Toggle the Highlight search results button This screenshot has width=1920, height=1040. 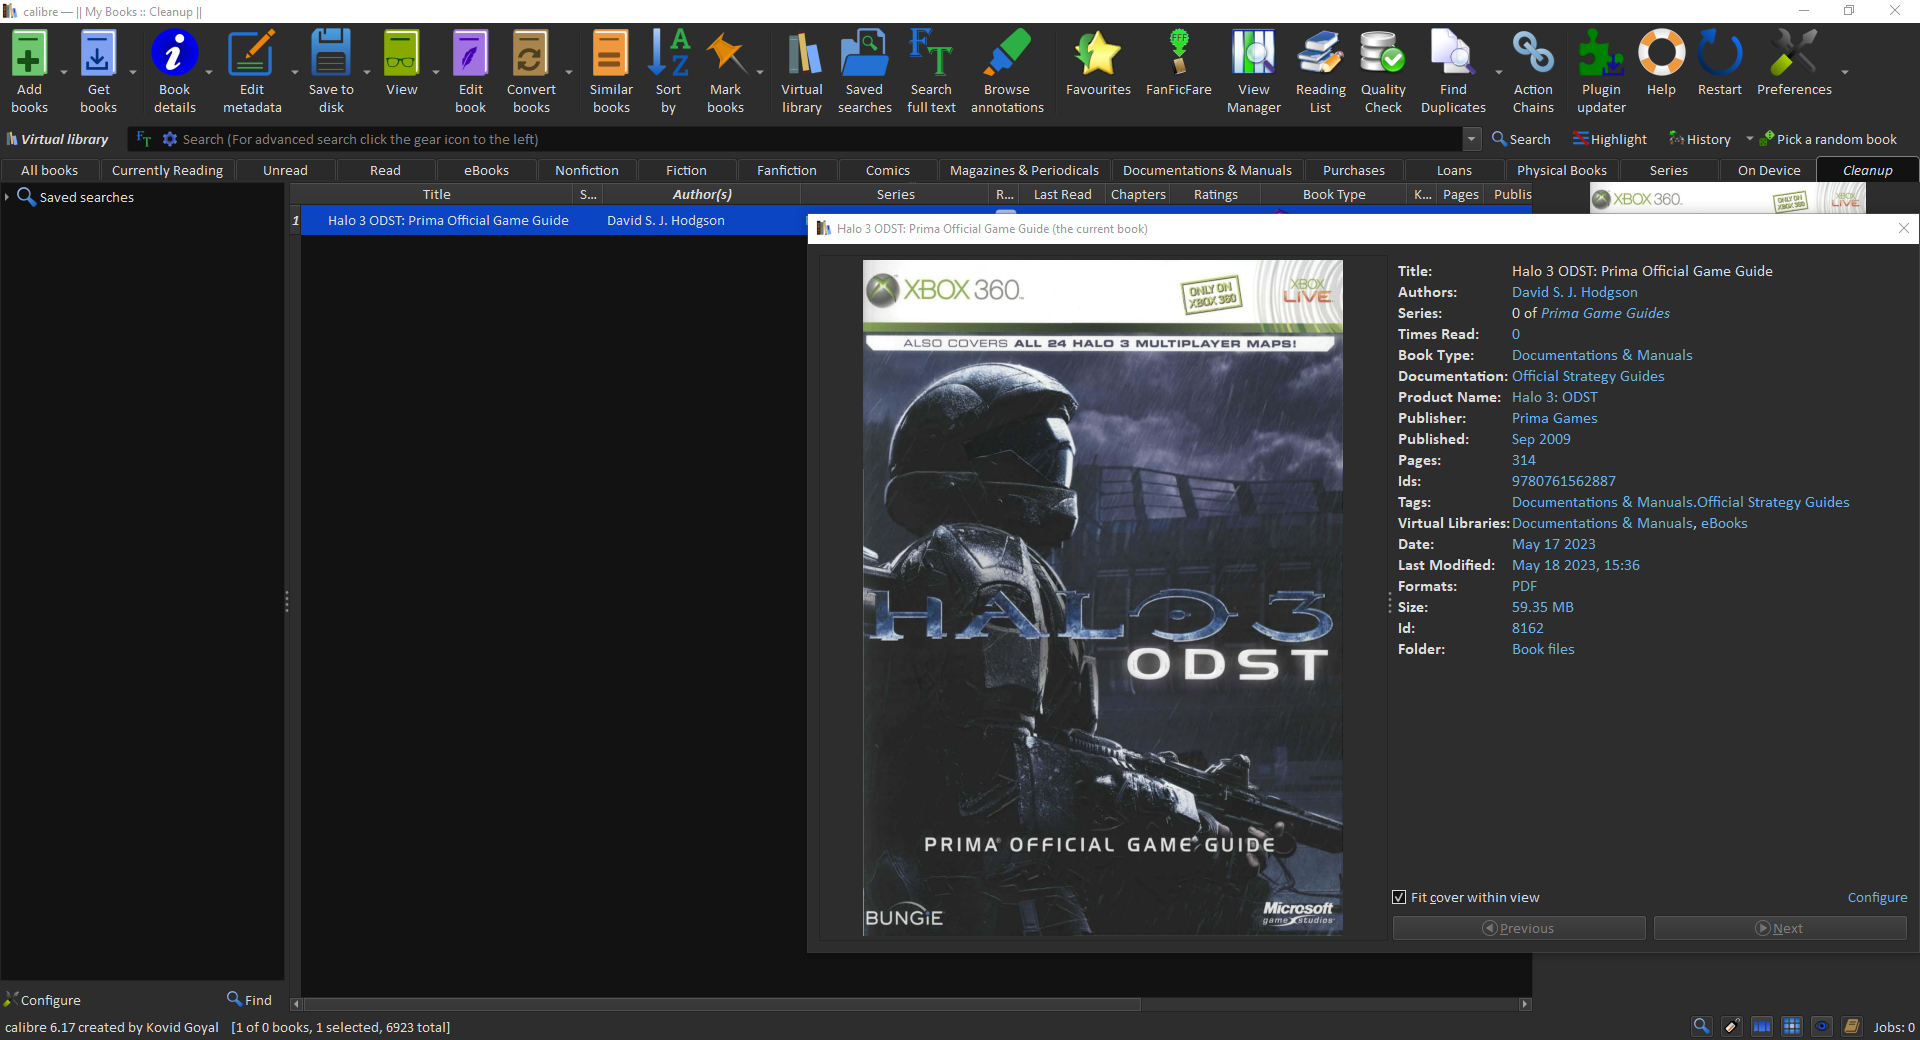click(x=1609, y=139)
